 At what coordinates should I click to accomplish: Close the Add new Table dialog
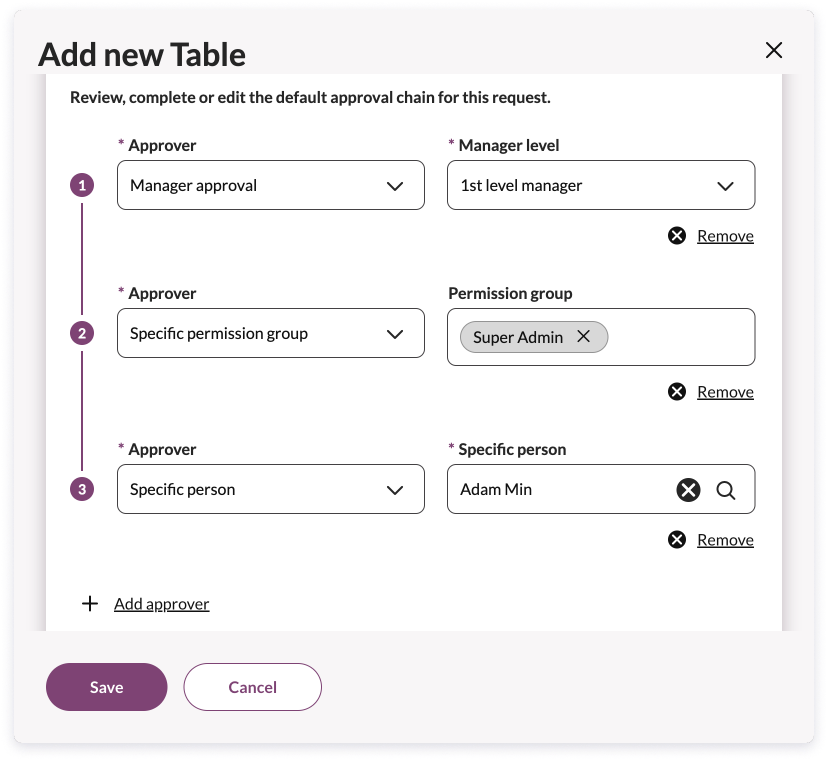pyautogui.click(x=774, y=51)
